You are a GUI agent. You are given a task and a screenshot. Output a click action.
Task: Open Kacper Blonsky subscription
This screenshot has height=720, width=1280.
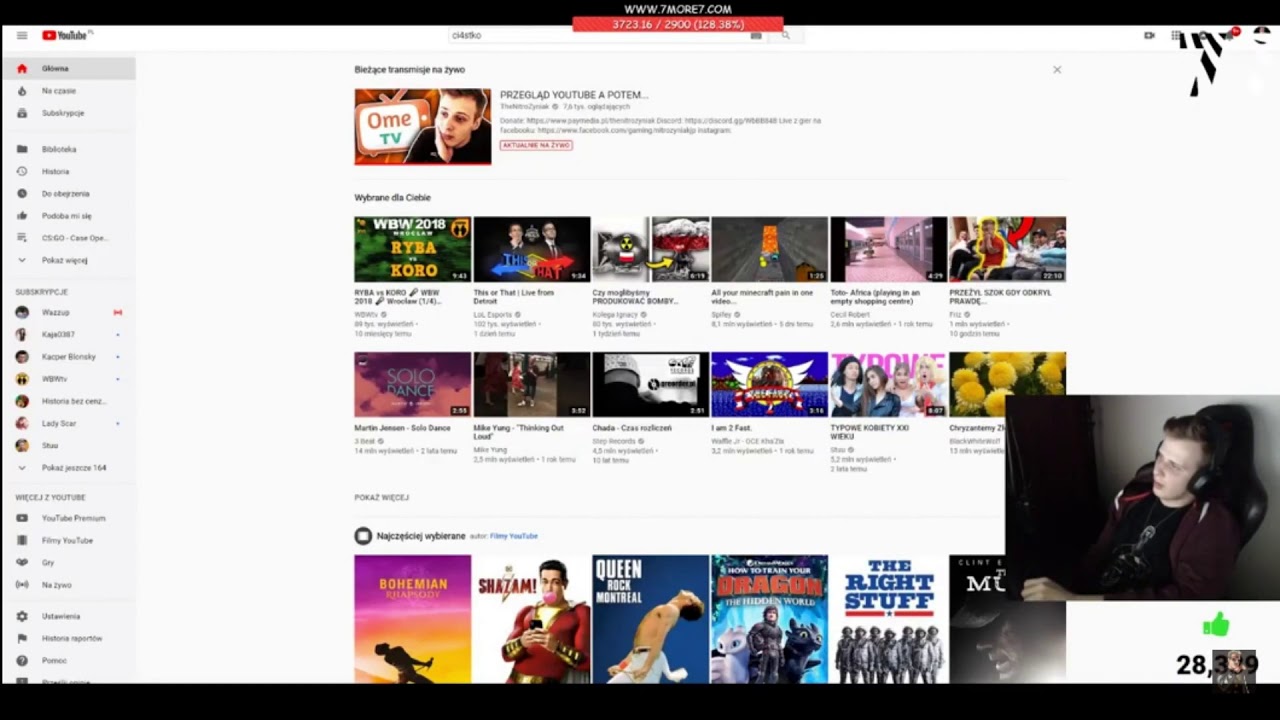pos(68,357)
